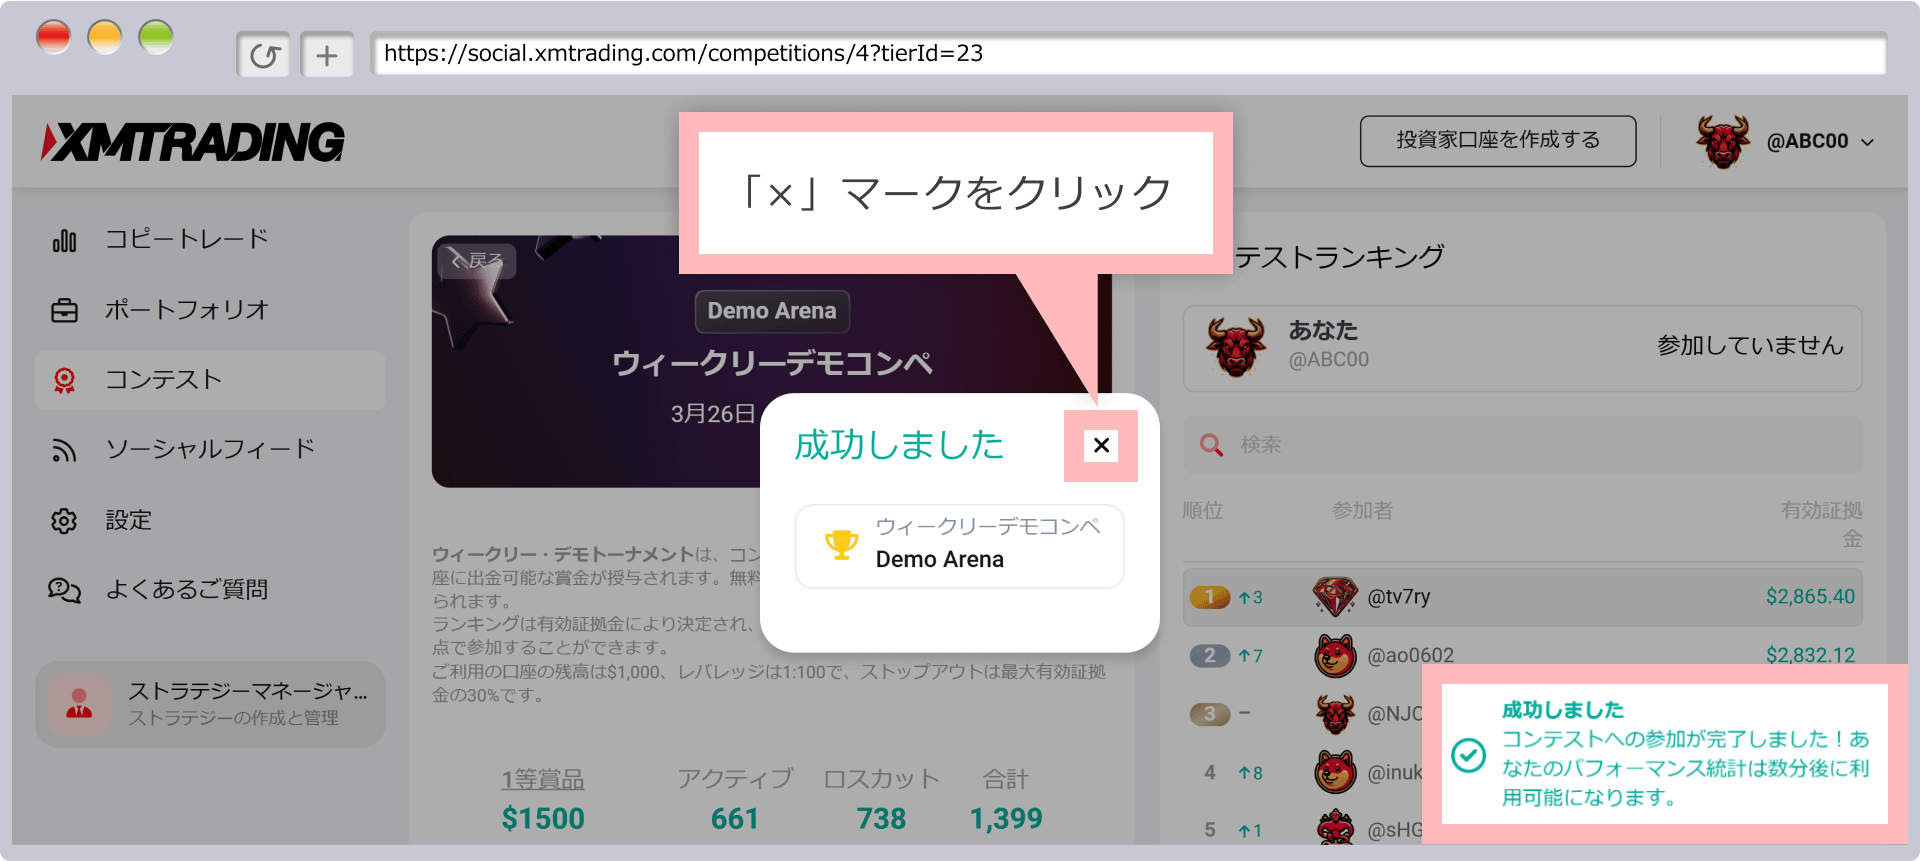Image resolution: width=1920 pixels, height=861 pixels.
Task: Click the 1等賞品 link
Action: (x=543, y=779)
